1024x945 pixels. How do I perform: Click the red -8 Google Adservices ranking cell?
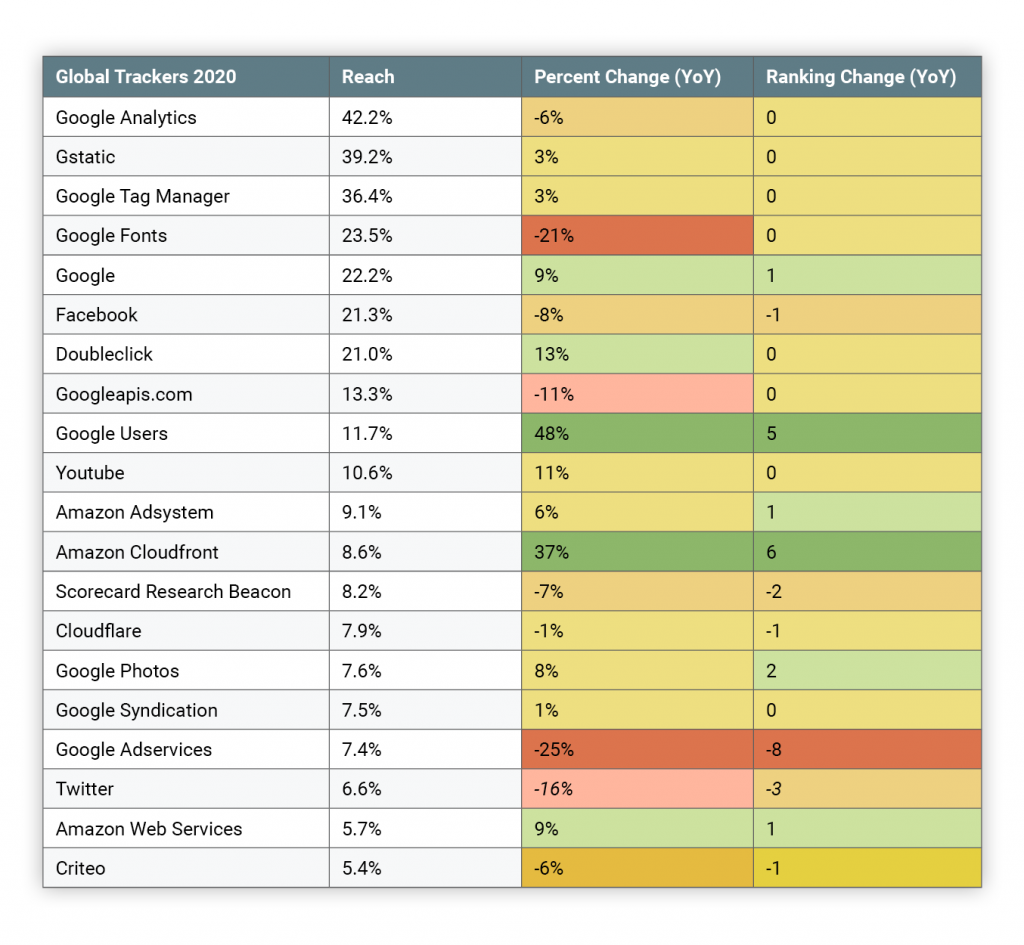click(867, 749)
